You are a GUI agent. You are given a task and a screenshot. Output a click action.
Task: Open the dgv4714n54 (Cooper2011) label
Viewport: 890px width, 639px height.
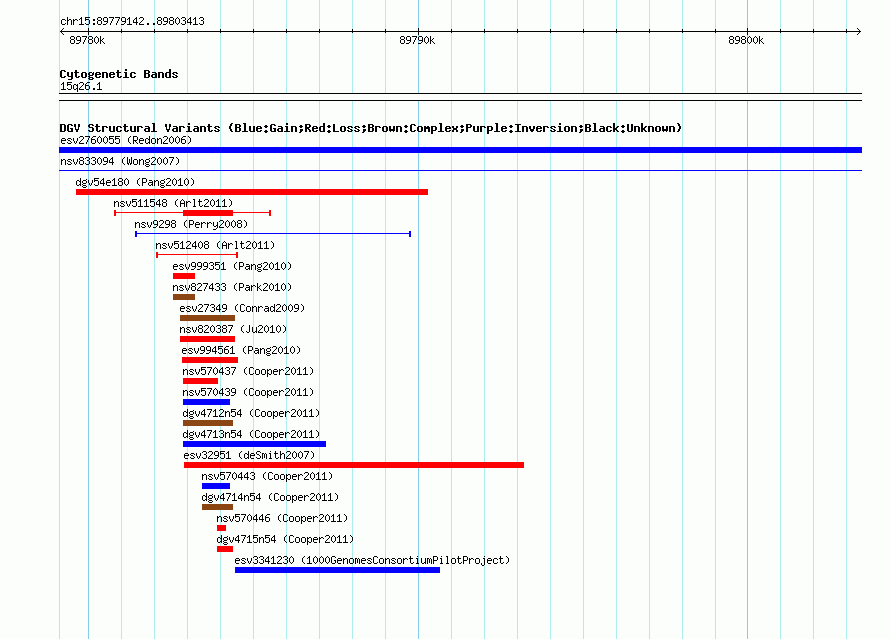(270, 497)
